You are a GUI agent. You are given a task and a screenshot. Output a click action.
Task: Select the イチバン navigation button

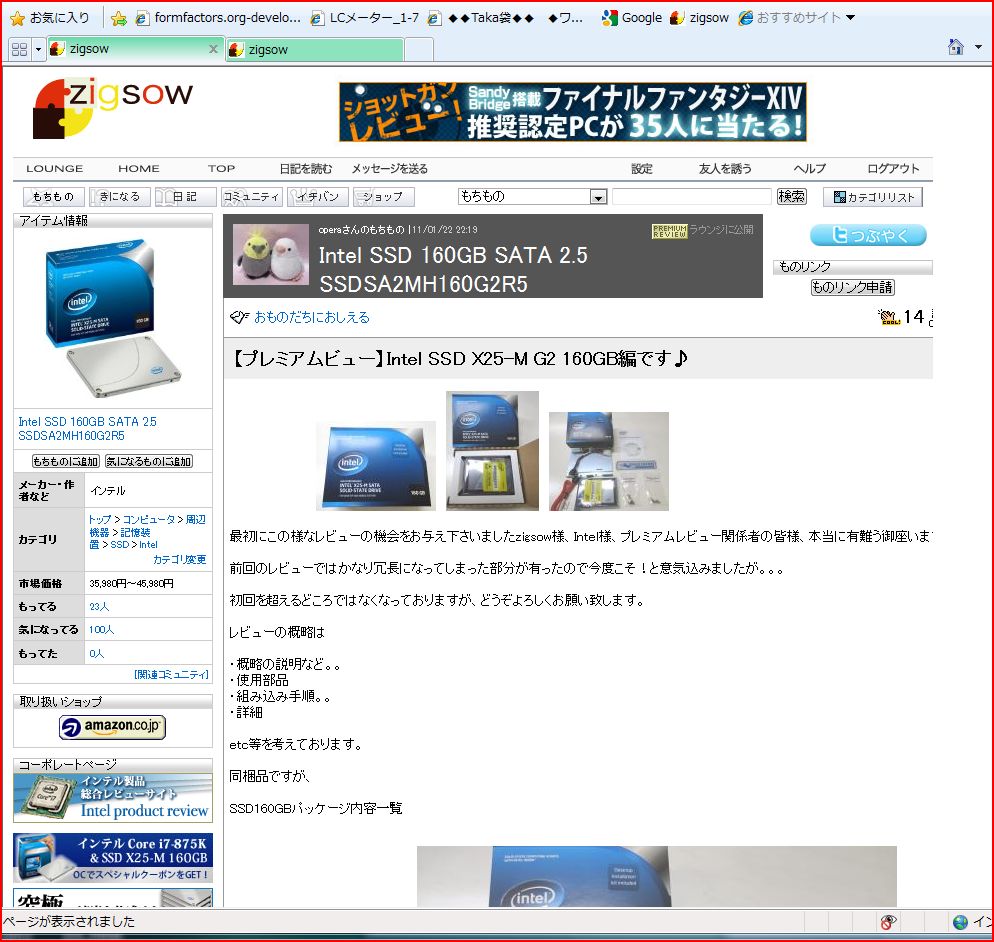(317, 197)
